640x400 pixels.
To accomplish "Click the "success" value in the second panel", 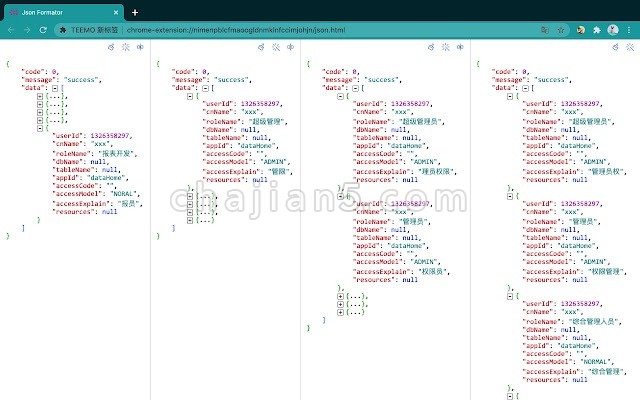I will 231,80.
